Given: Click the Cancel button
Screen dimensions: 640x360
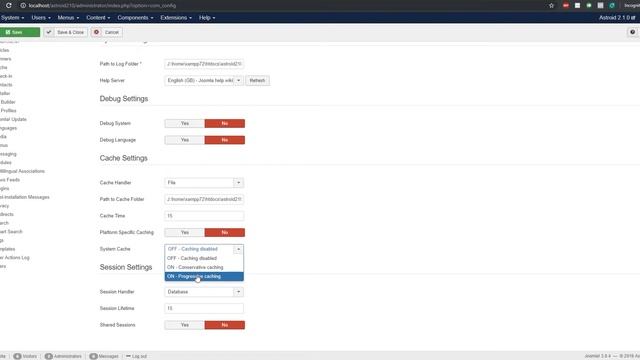Looking at the screenshot, I should pyautogui.click(x=107, y=32).
